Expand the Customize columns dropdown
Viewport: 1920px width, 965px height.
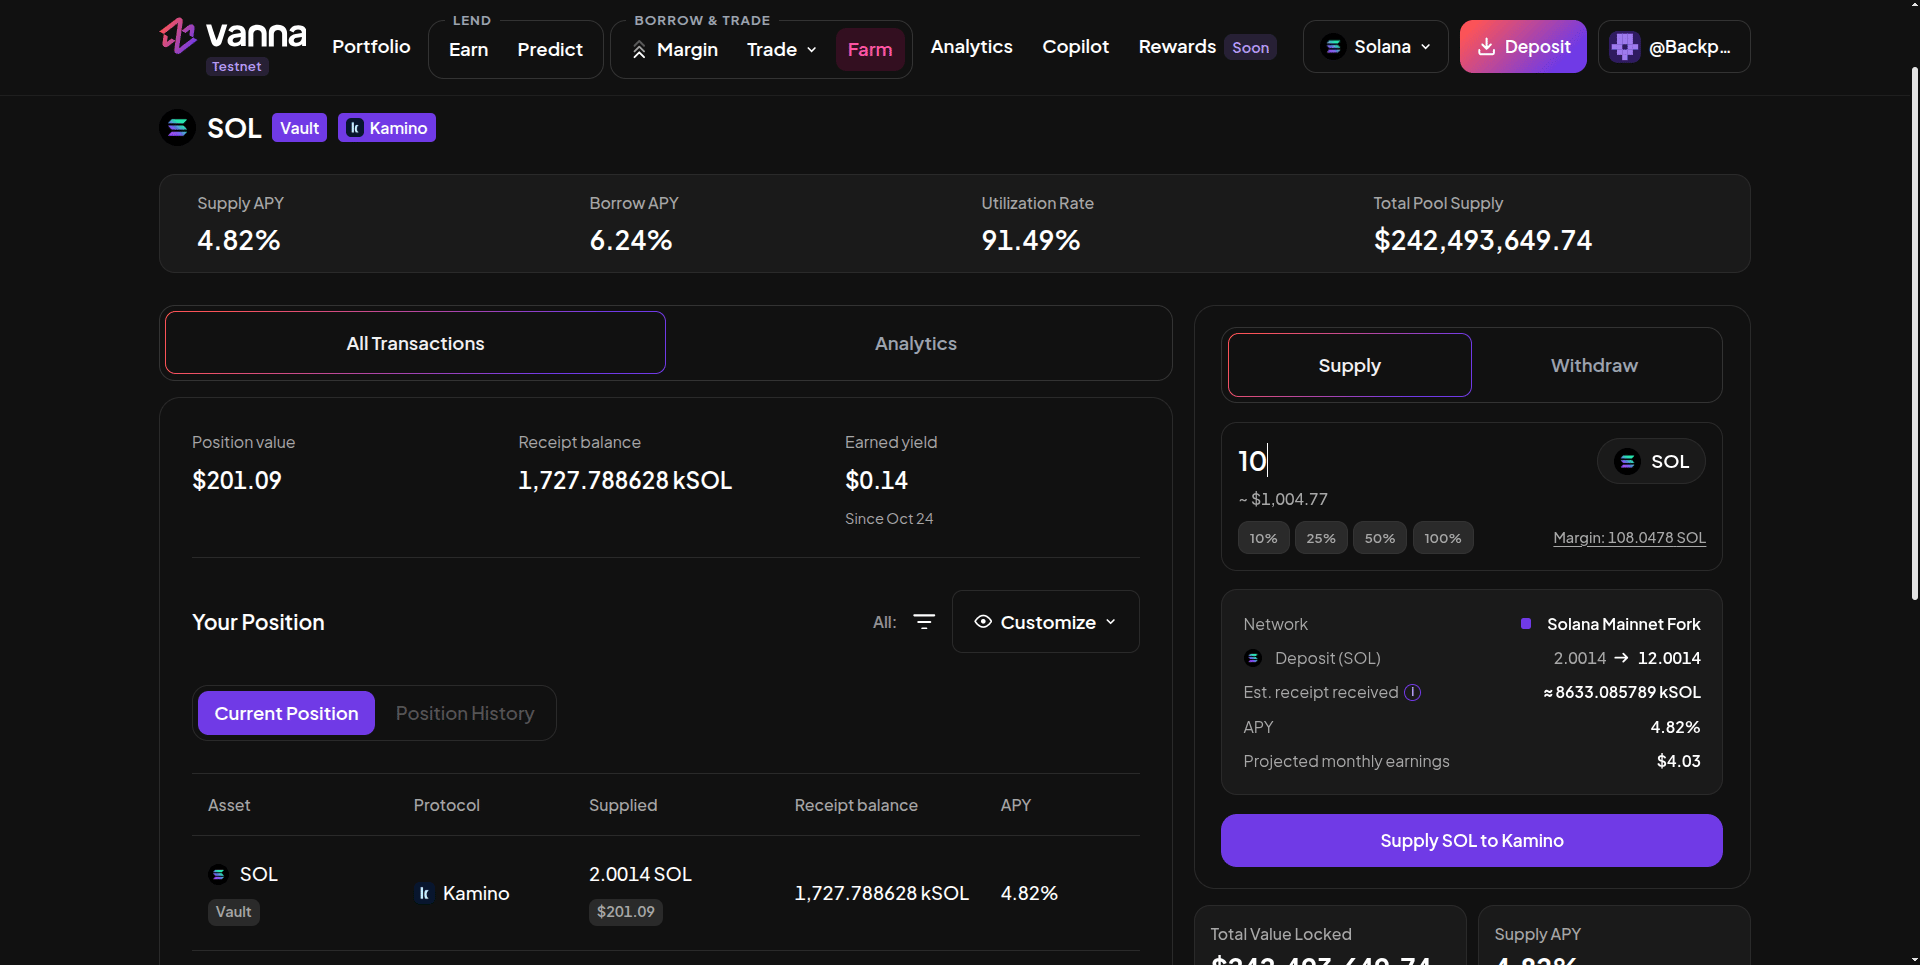pyautogui.click(x=1045, y=622)
